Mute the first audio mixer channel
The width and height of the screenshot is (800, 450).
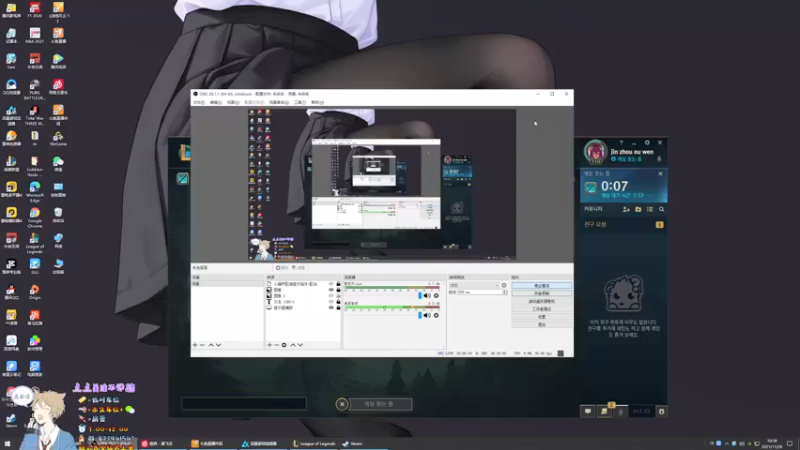428,295
